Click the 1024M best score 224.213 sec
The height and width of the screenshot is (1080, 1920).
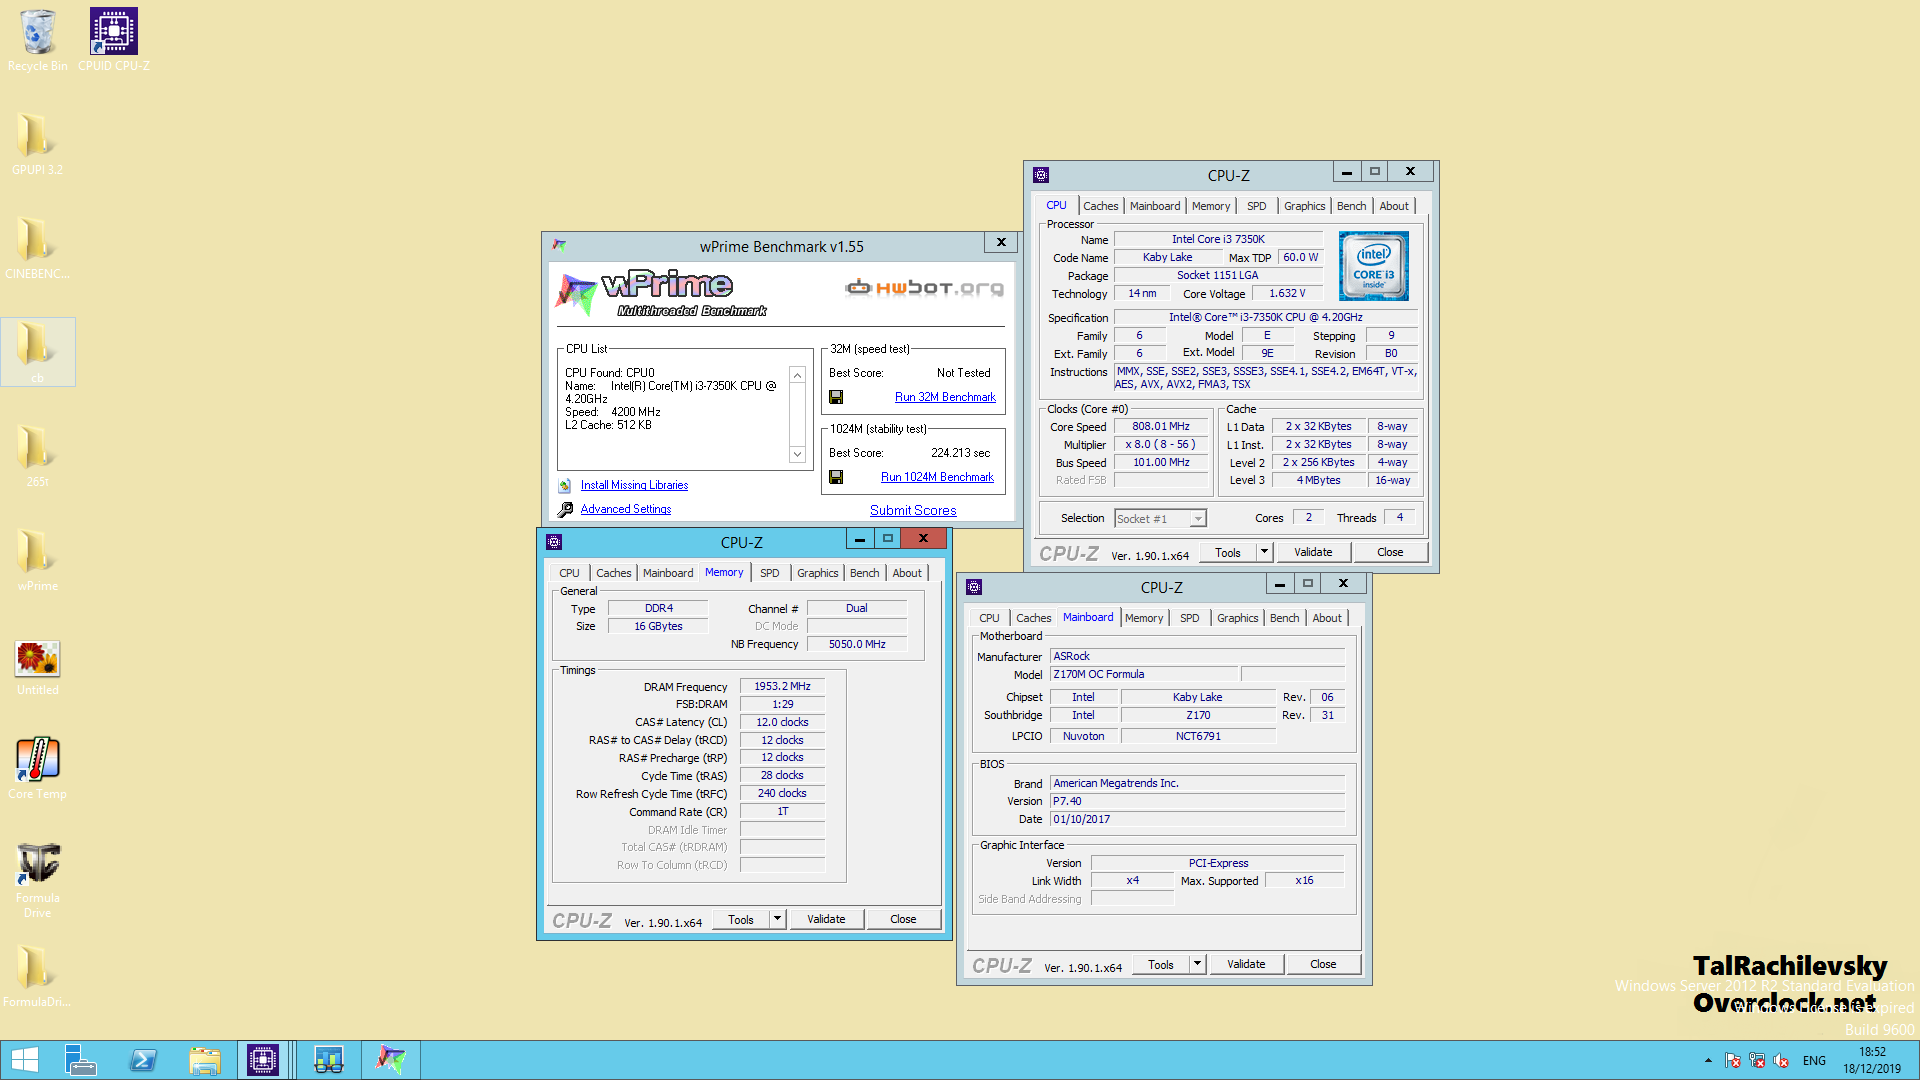(960, 453)
